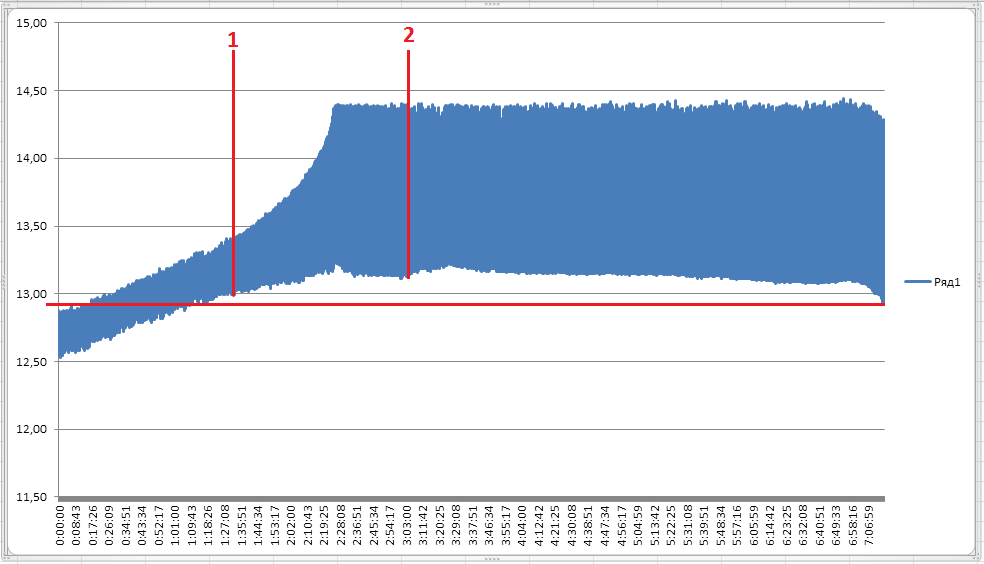The height and width of the screenshot is (564, 984).
Task: Click the 5:22:25 time axis label
Action: point(670,525)
